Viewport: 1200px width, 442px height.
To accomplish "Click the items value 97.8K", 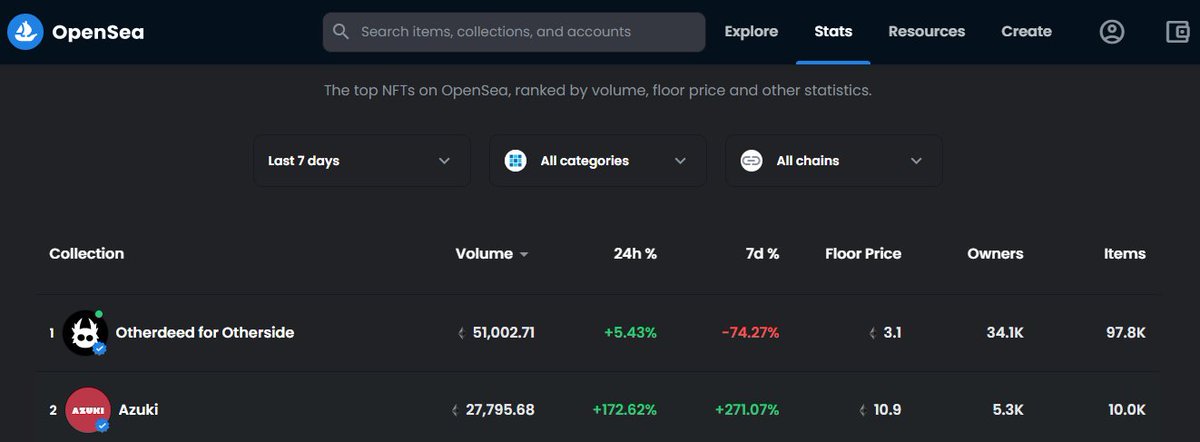I will tap(1126, 333).
